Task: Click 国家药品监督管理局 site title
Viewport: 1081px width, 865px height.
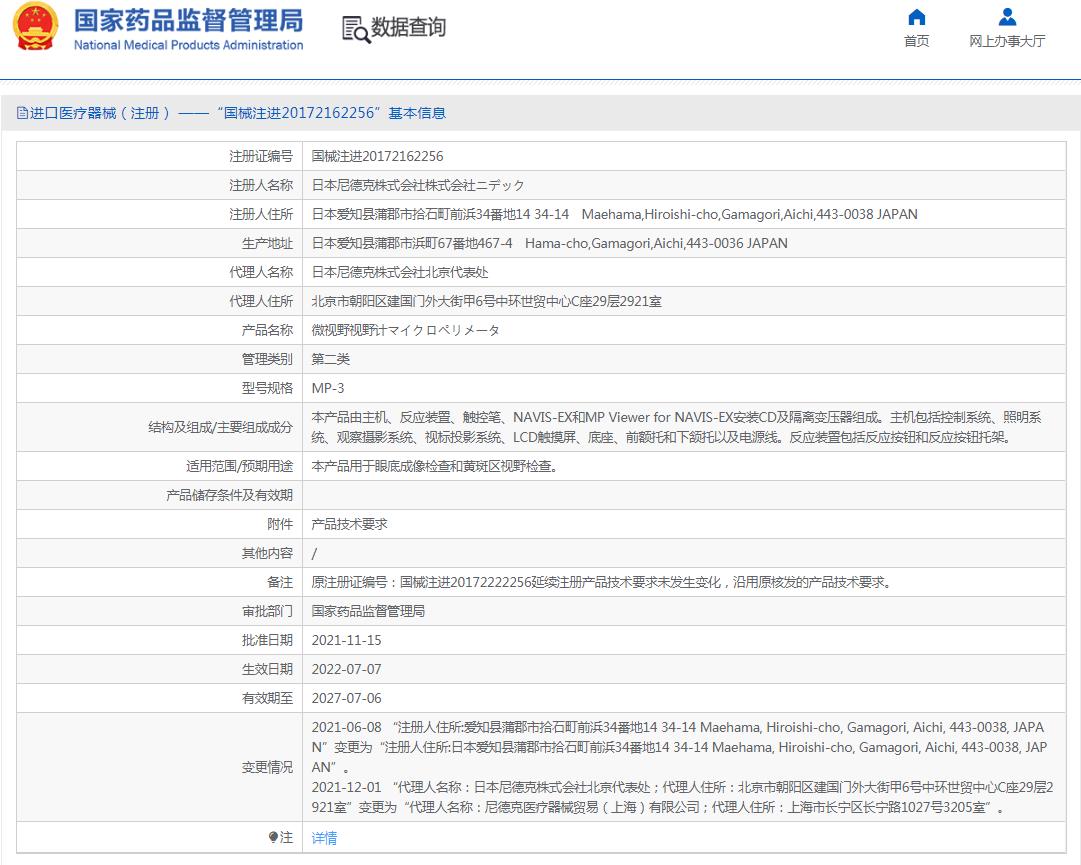Action: (188, 20)
